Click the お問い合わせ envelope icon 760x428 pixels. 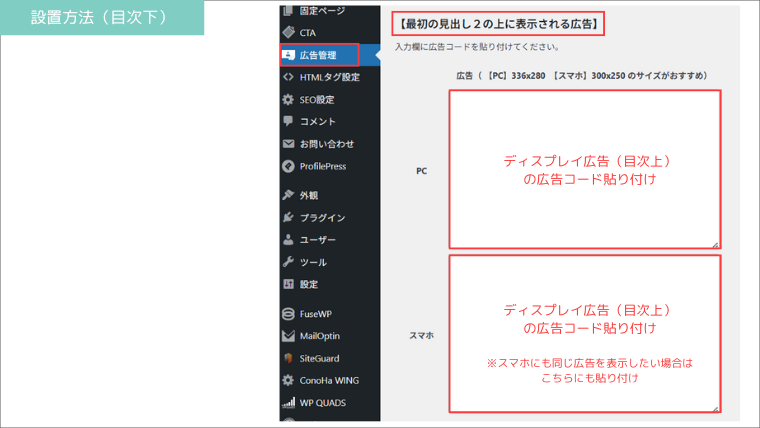[288, 143]
